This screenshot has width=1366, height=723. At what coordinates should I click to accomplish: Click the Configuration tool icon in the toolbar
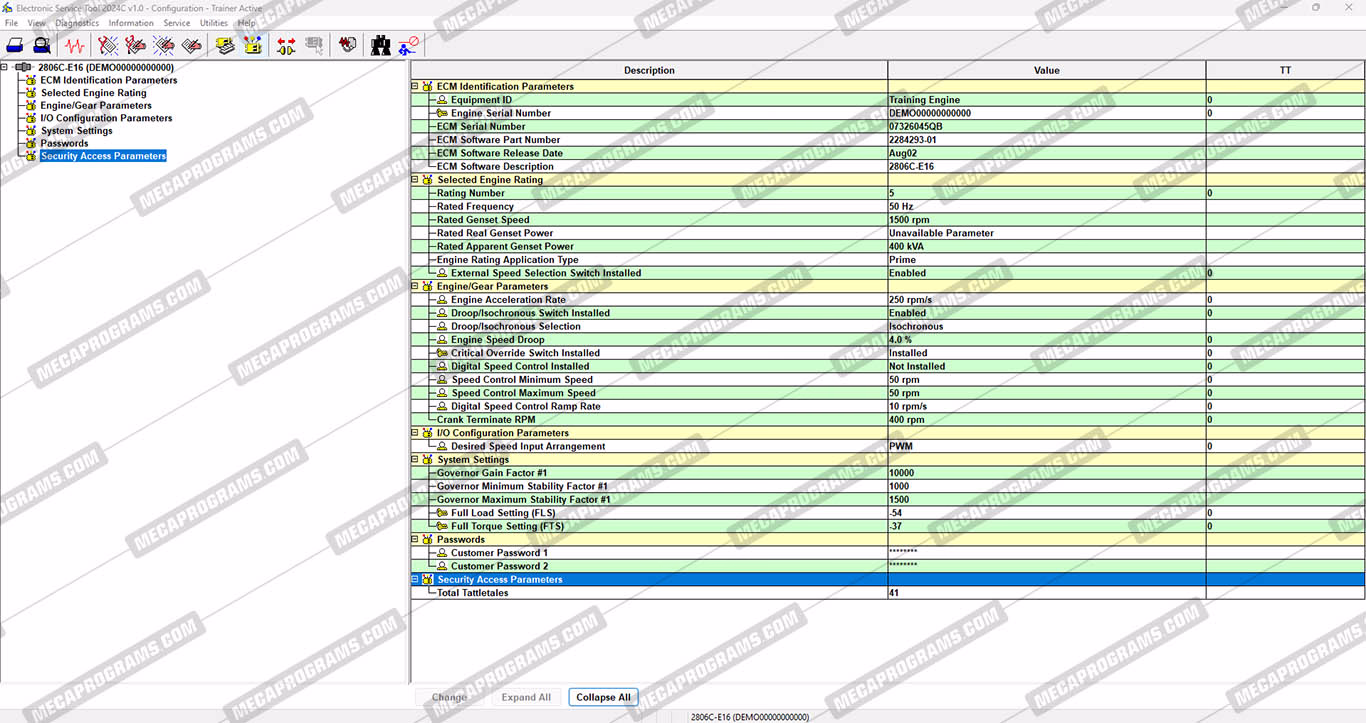point(253,45)
